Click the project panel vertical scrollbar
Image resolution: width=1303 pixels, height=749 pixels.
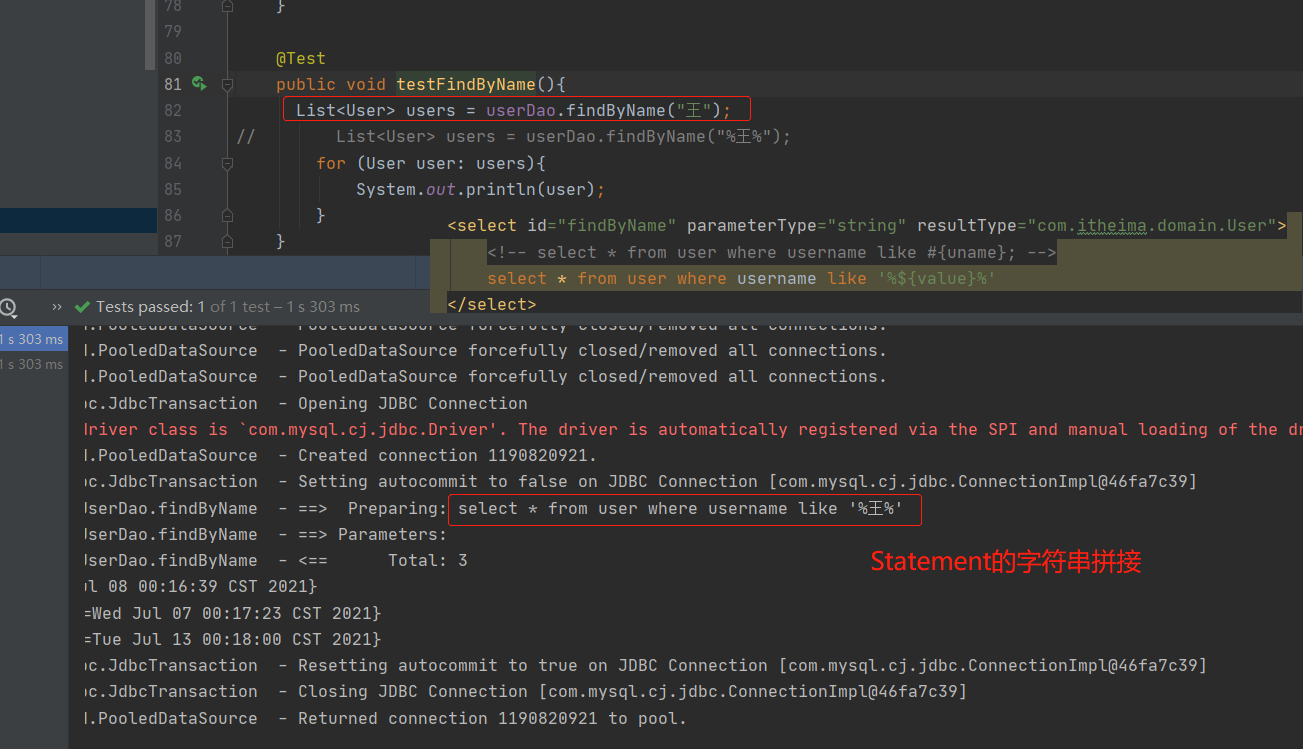[x=151, y=35]
